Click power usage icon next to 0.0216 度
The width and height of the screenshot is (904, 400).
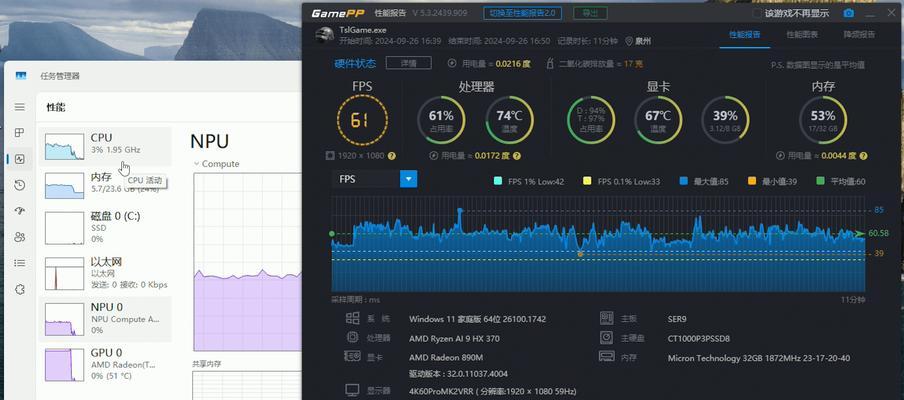453,63
